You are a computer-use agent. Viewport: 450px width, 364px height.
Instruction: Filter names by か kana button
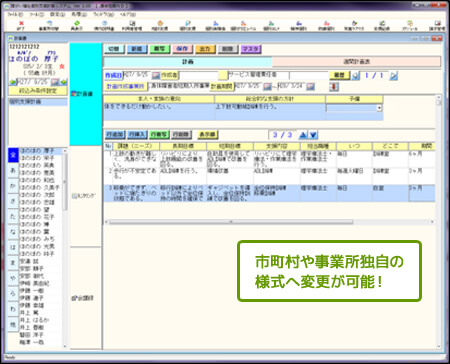pos(13,186)
